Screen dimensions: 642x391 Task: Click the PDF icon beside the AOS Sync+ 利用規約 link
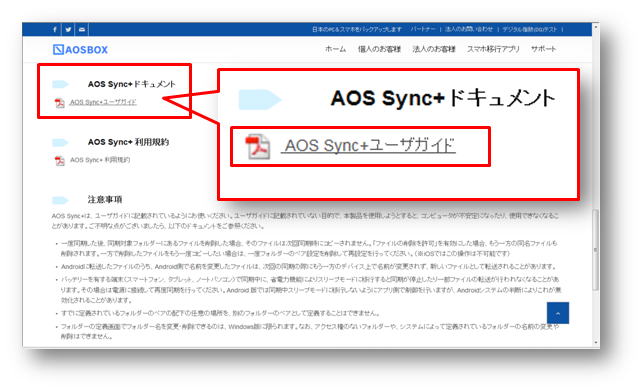coord(60,160)
